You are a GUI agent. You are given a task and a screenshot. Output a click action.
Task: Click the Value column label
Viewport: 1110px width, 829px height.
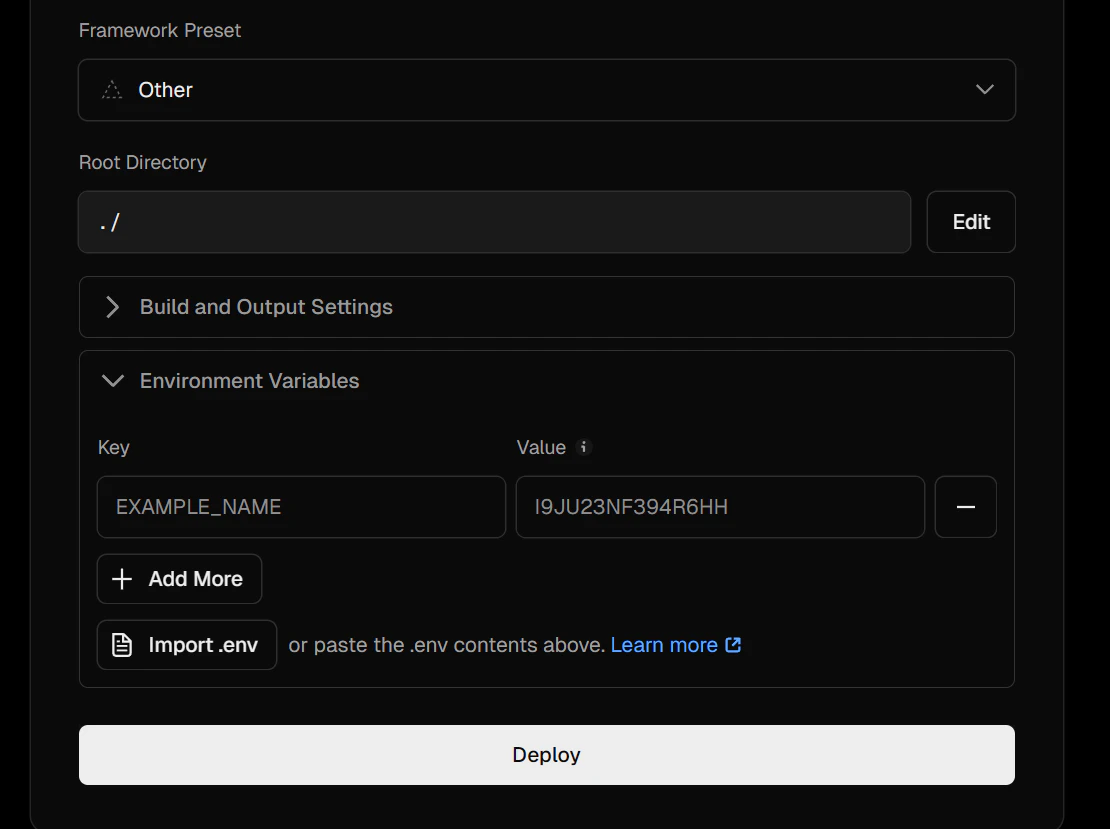541,447
